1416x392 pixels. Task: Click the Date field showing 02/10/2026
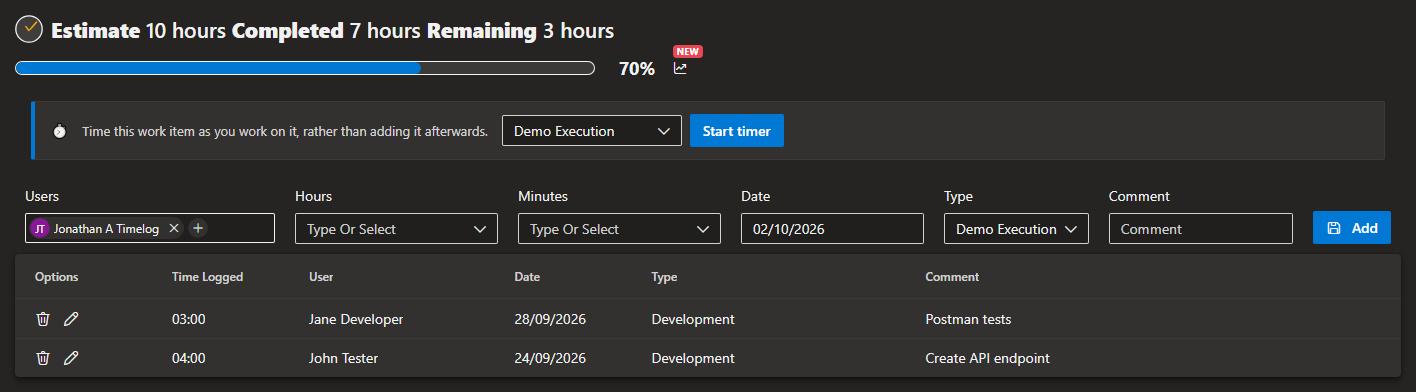click(832, 229)
